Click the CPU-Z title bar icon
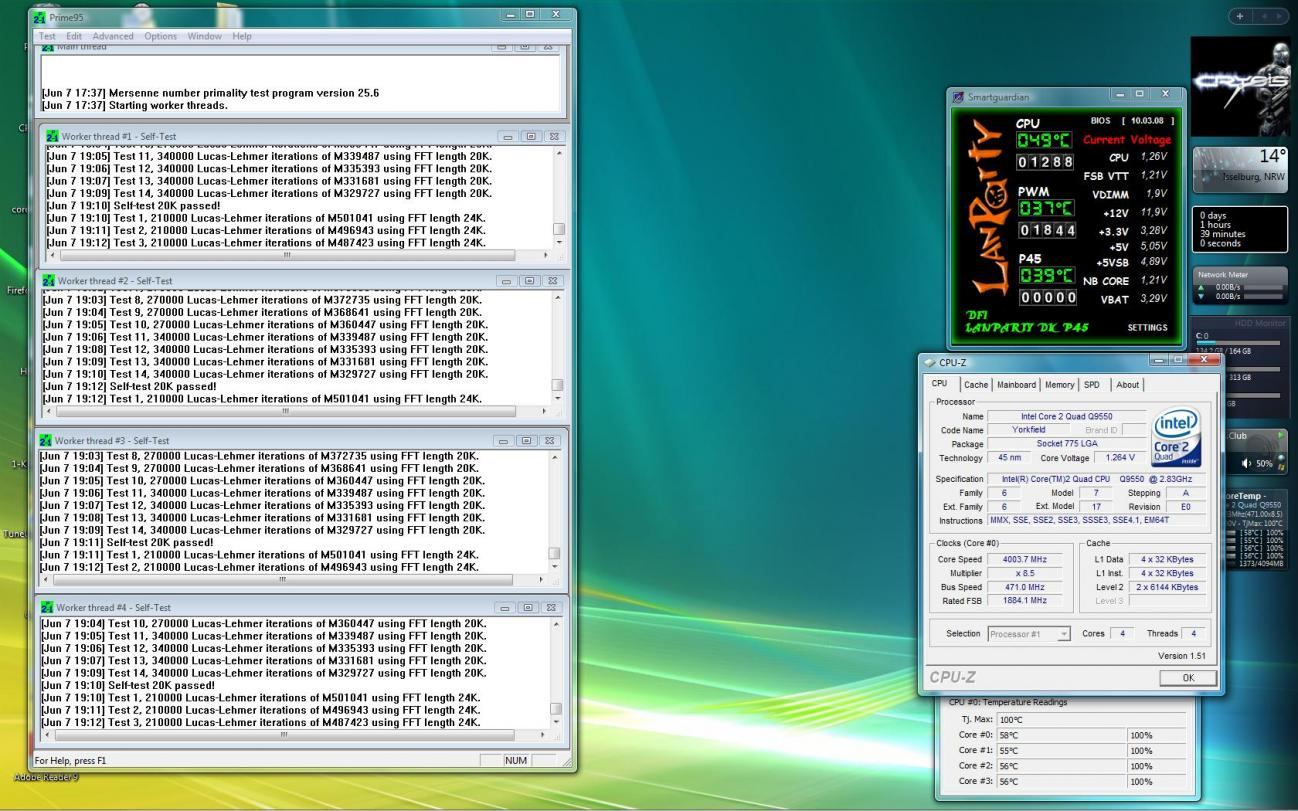The width and height of the screenshot is (1298, 811). (929, 362)
